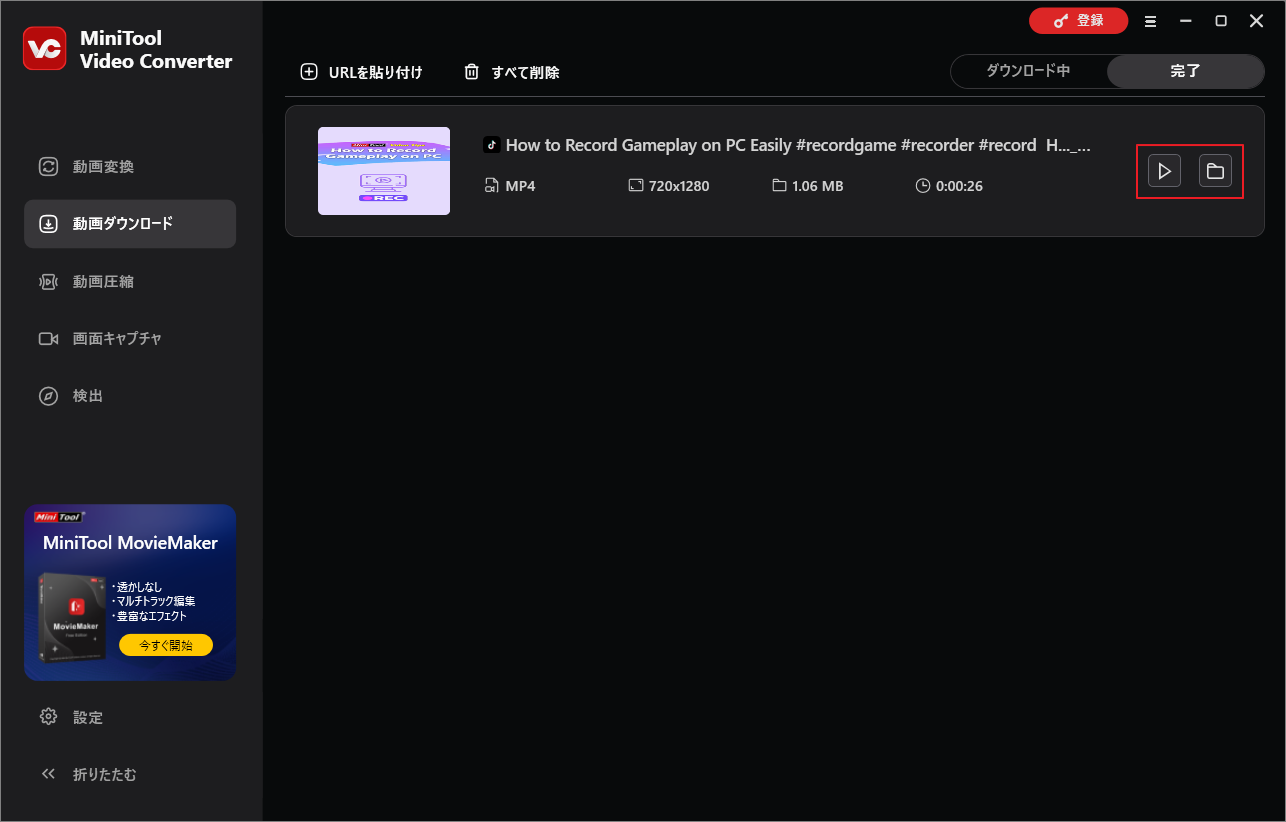The width and height of the screenshot is (1286, 822).
Task: Click すべて削除 to remove all items
Action: click(x=511, y=72)
